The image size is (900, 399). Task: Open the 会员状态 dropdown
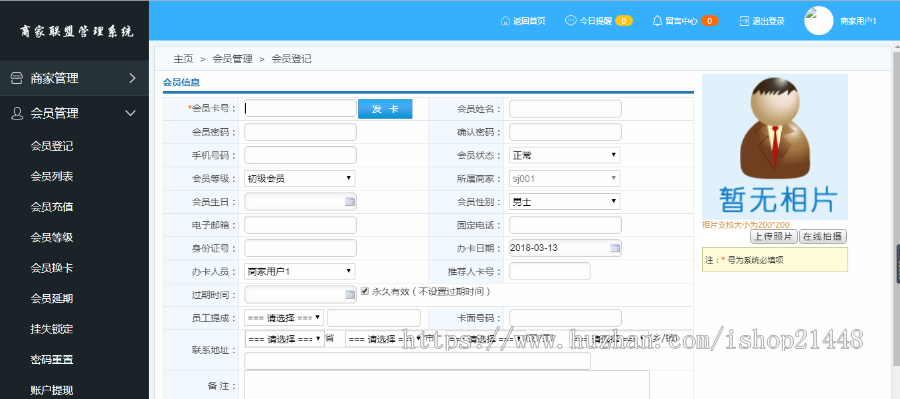click(x=565, y=155)
